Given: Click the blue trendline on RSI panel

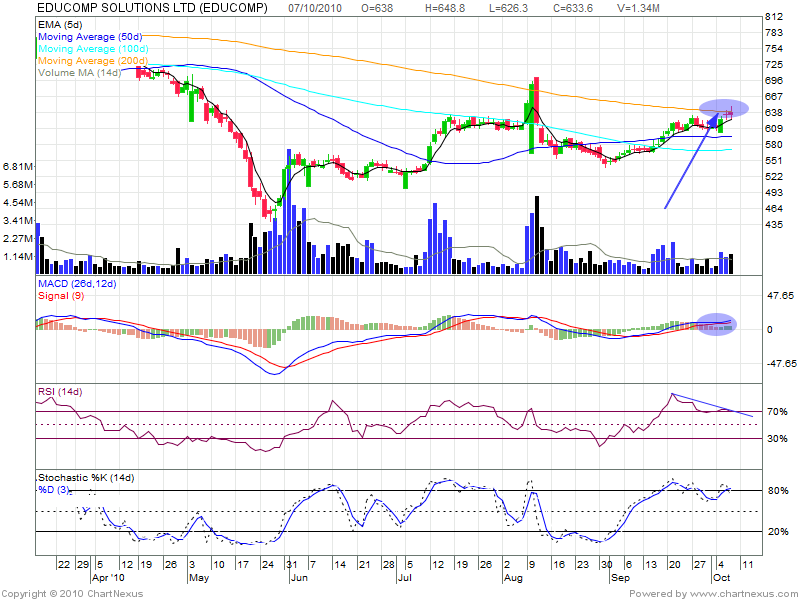Looking at the screenshot, I should pos(713,404).
